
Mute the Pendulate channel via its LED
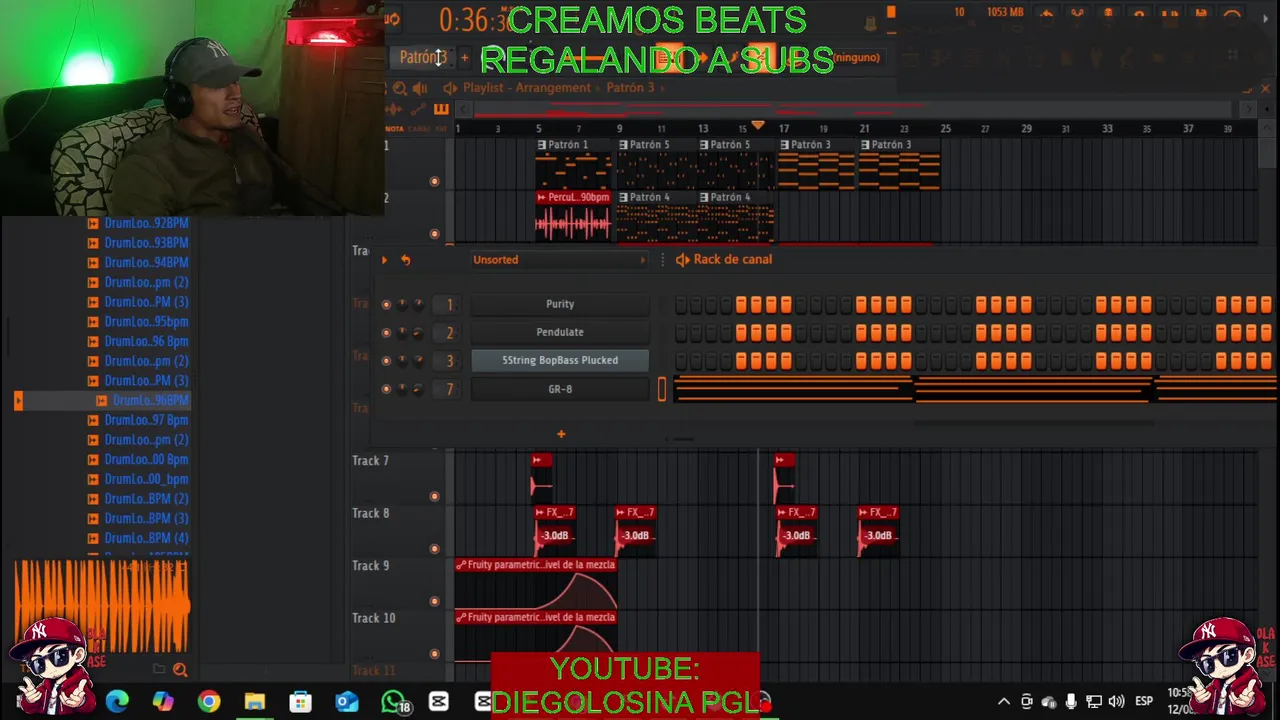point(386,332)
